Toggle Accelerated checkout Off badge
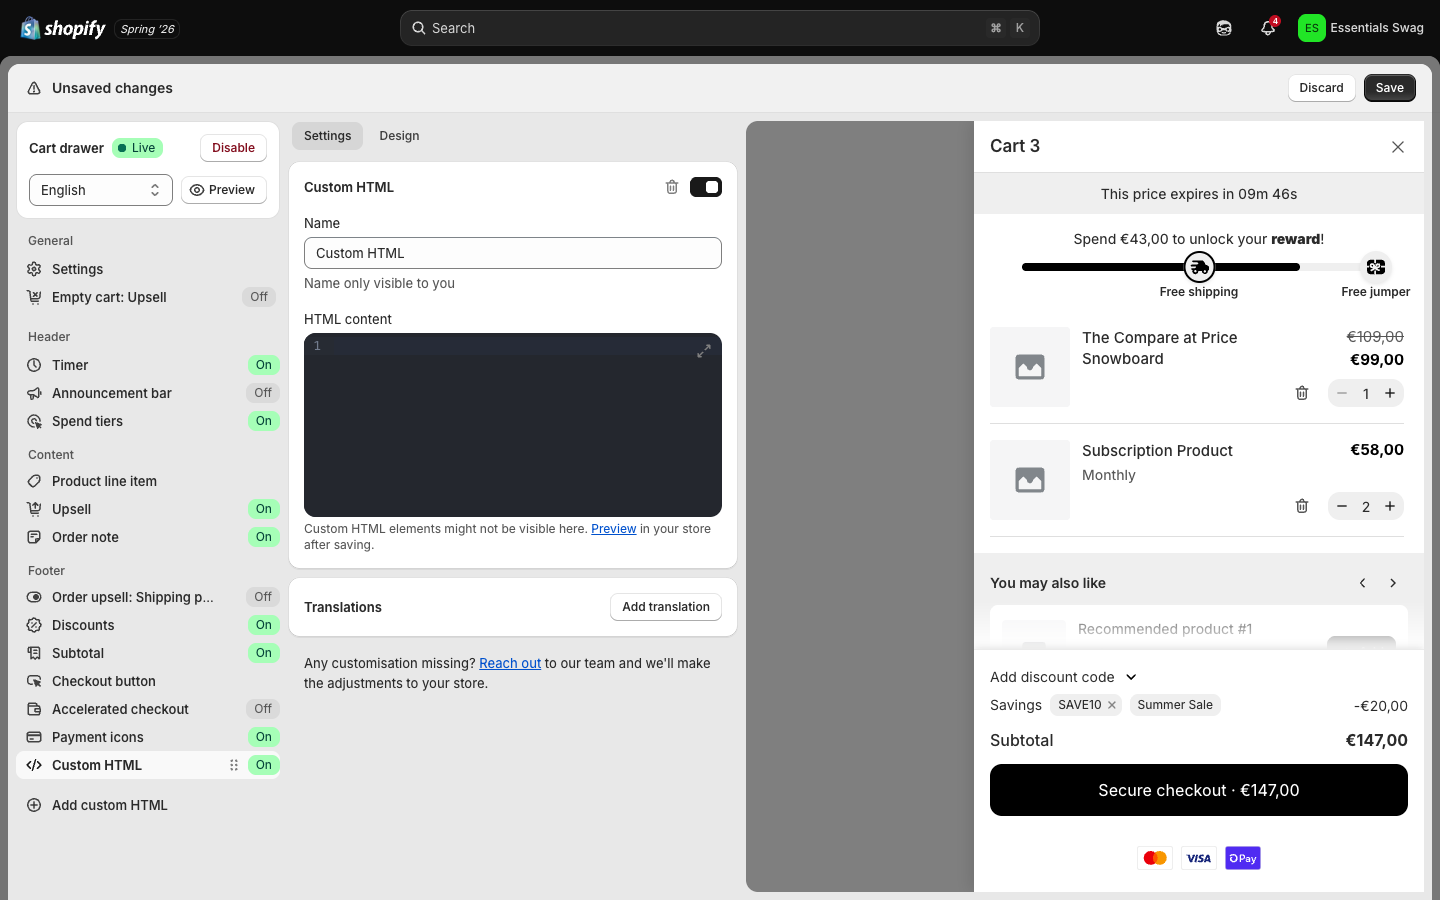The width and height of the screenshot is (1440, 900). click(263, 709)
